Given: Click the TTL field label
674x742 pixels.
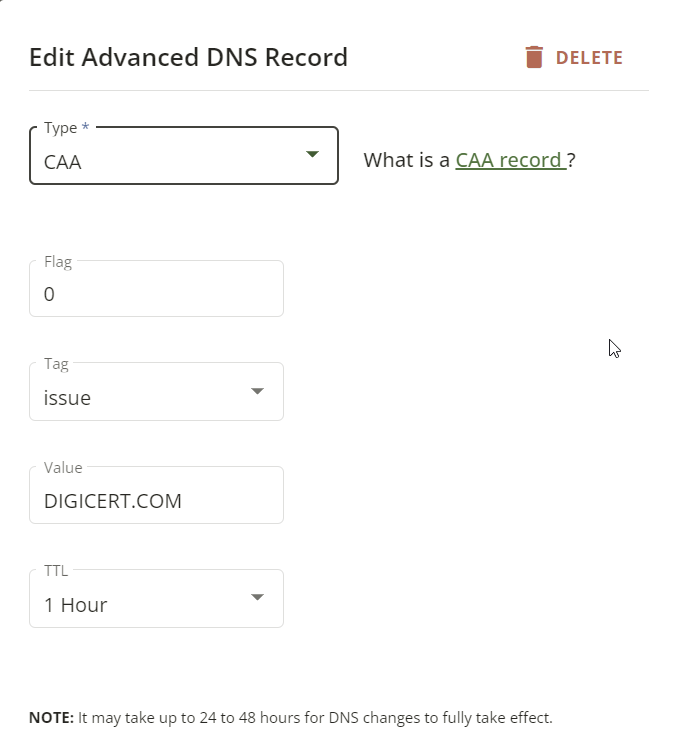Looking at the screenshot, I should click(x=56, y=571).
